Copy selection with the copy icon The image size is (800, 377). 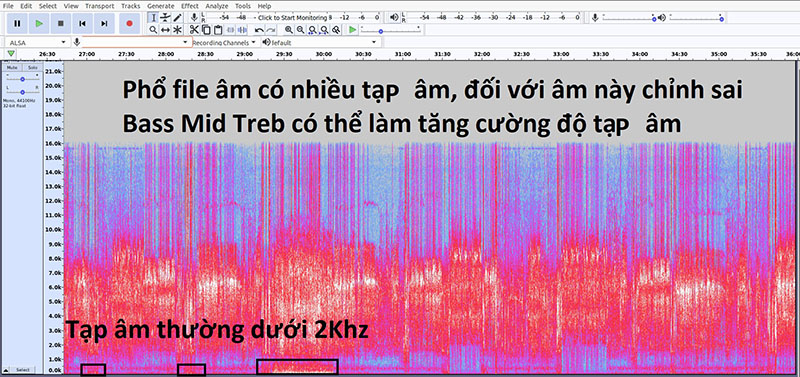206,30
